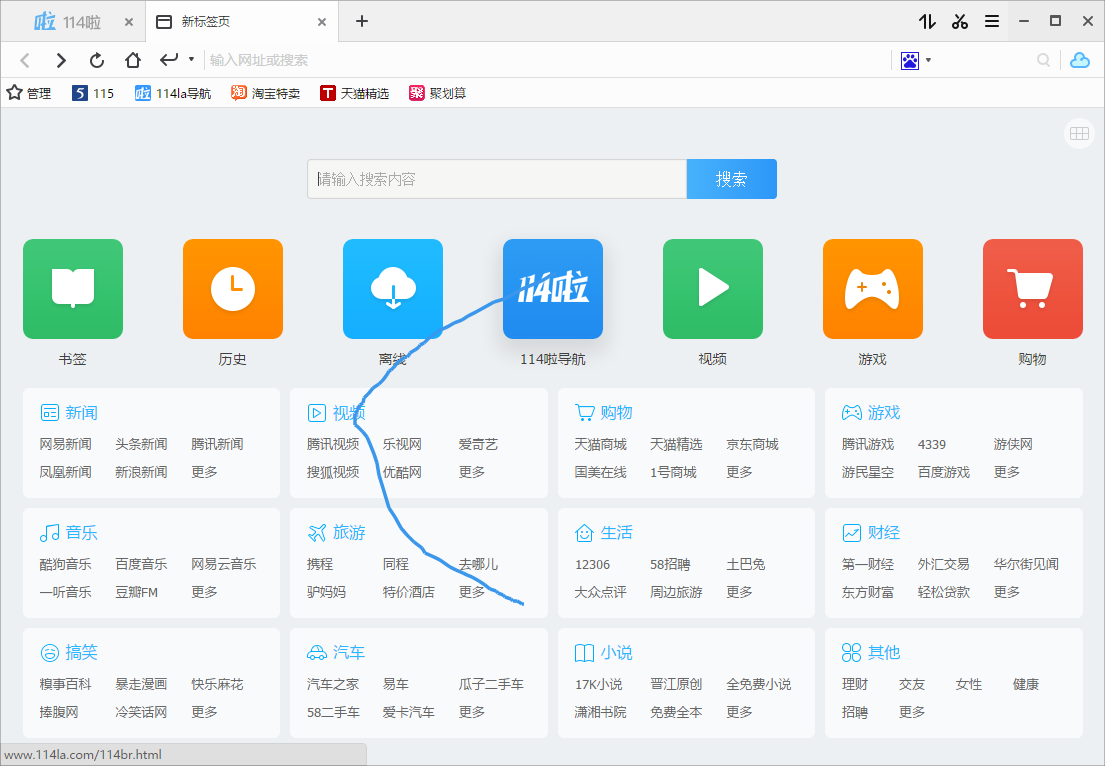Close the 新标签页 tab
The width and height of the screenshot is (1105, 766).
[321, 23]
